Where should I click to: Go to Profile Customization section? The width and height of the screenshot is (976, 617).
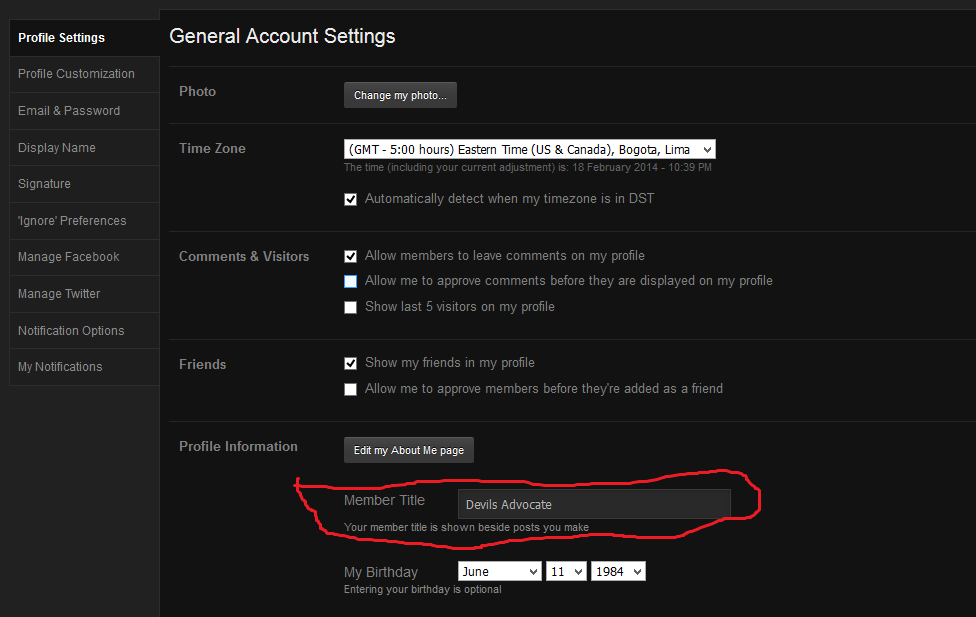pos(76,74)
